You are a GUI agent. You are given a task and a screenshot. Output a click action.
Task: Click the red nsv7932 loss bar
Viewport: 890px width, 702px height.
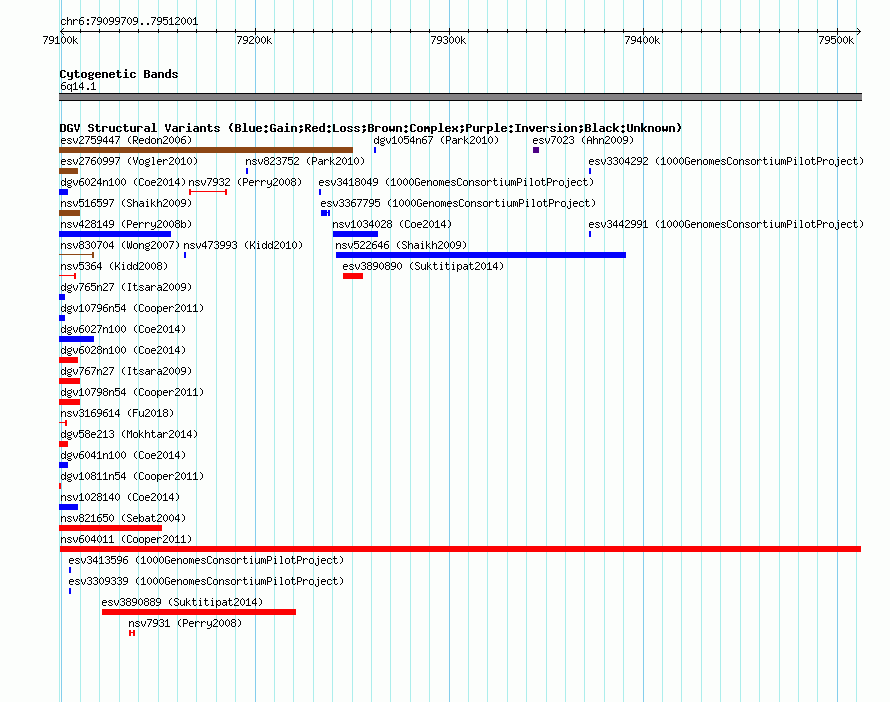(x=208, y=192)
